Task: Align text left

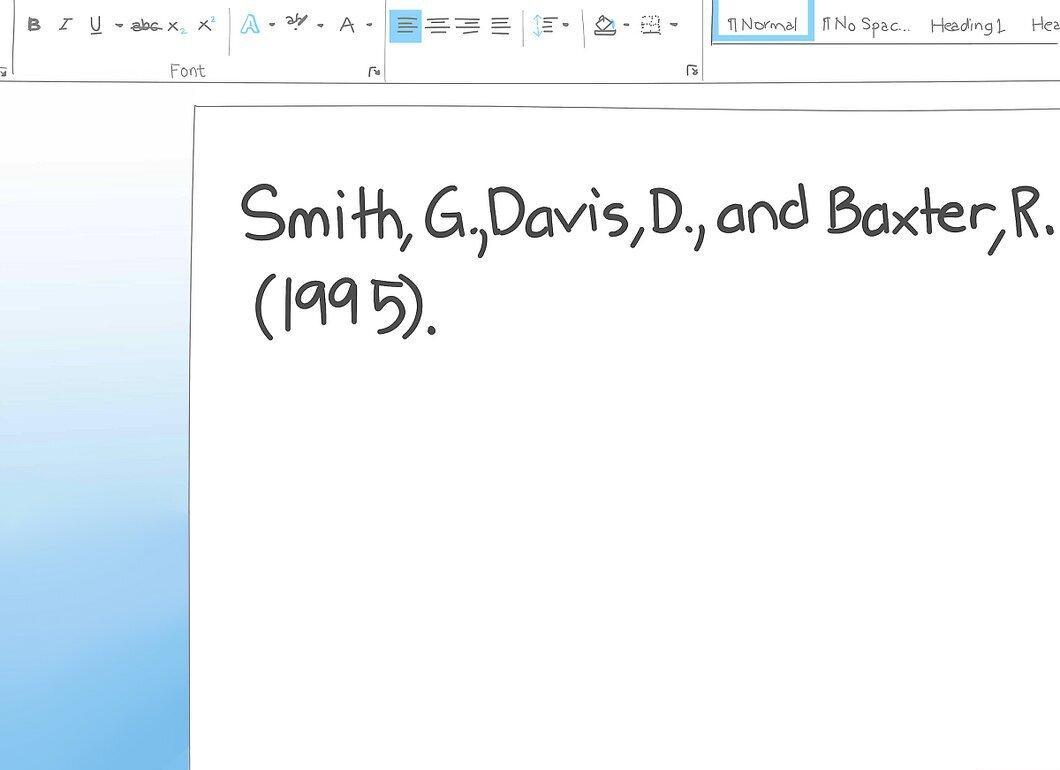Action: 406,26
